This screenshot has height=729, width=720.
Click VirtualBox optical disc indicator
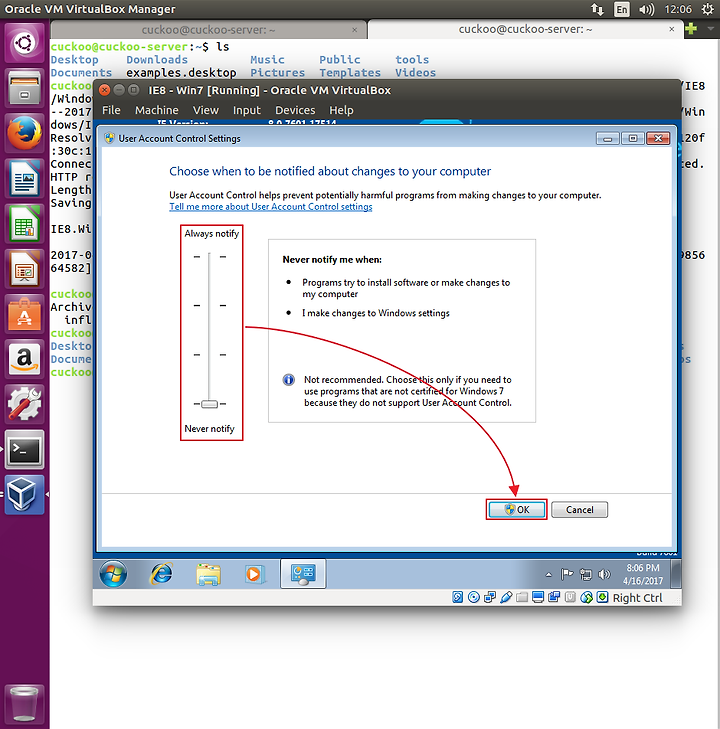tap(474, 597)
